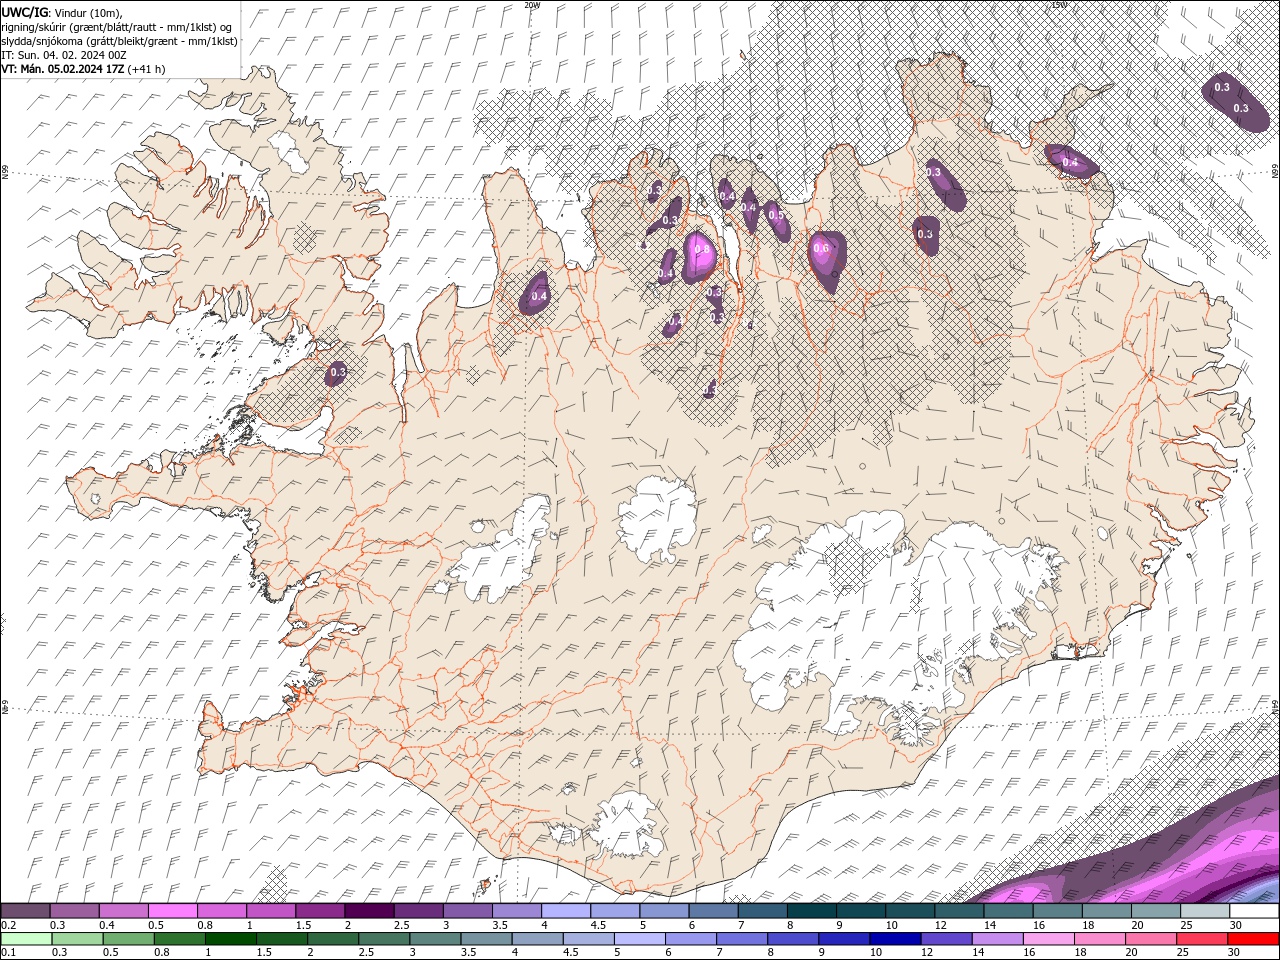Screen dimensions: 1280x960
Task: Click the 'VT: Mán. 05.02.2024 17Z' valid time
Action: tap(63, 69)
